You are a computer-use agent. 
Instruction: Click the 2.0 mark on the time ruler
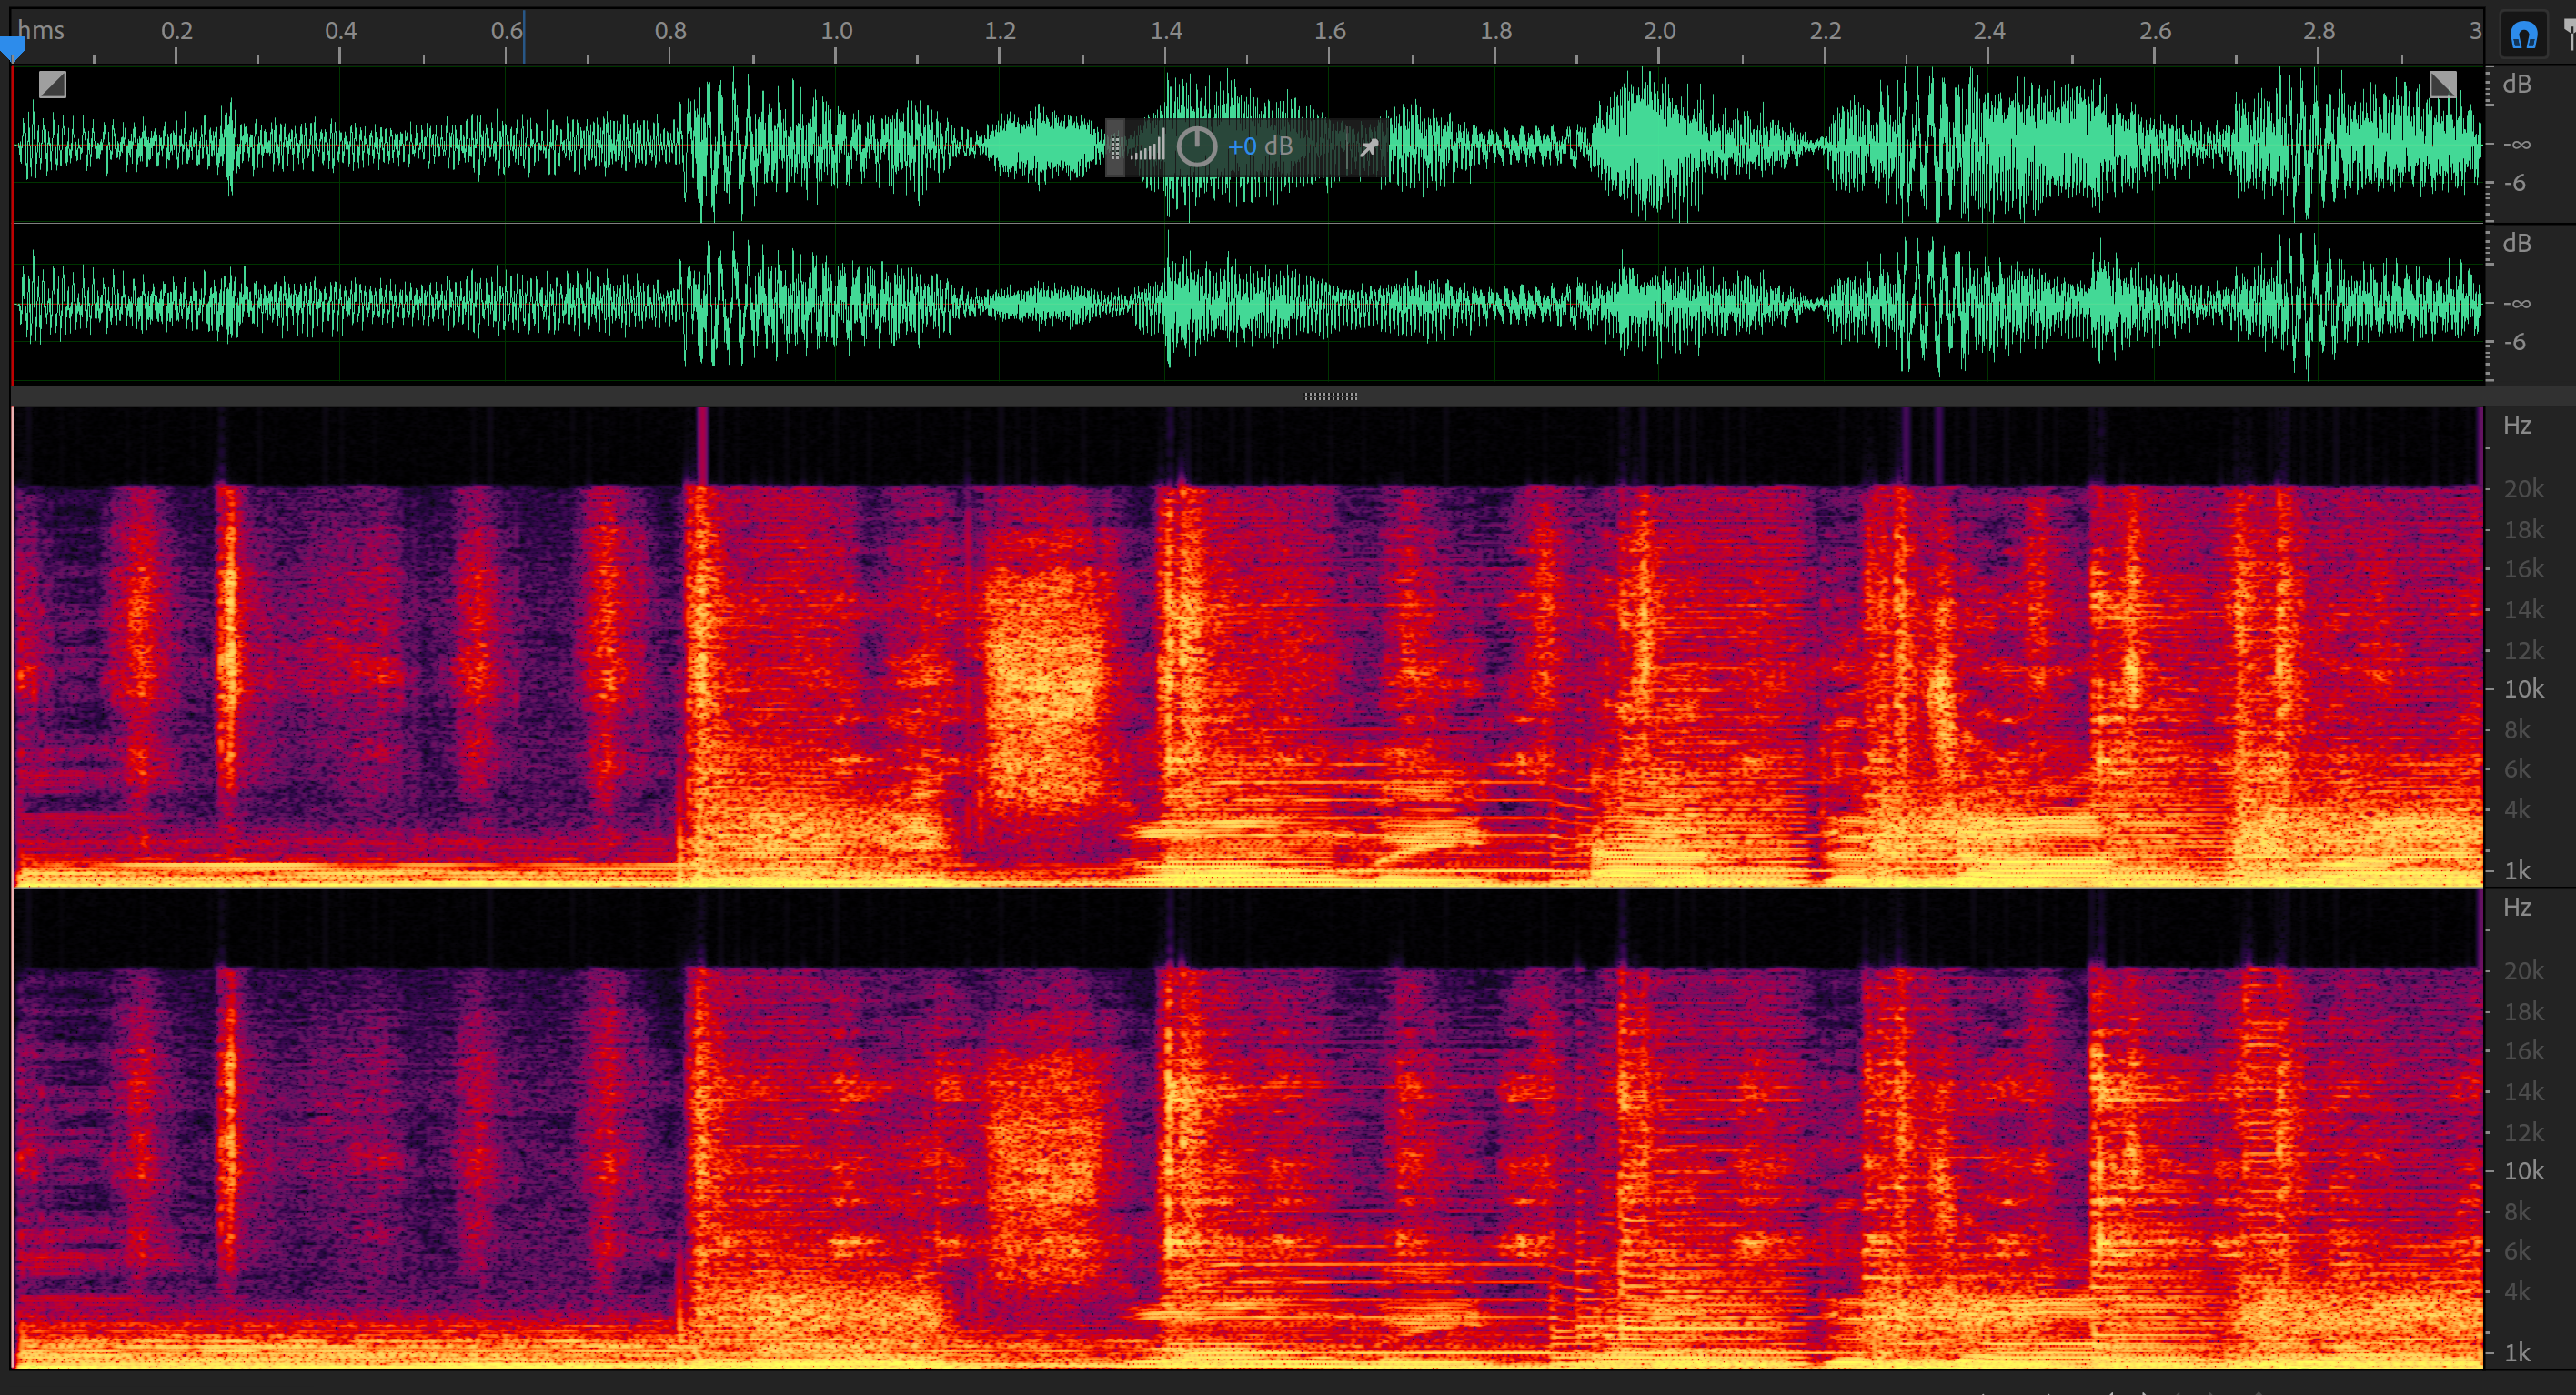click(1659, 31)
